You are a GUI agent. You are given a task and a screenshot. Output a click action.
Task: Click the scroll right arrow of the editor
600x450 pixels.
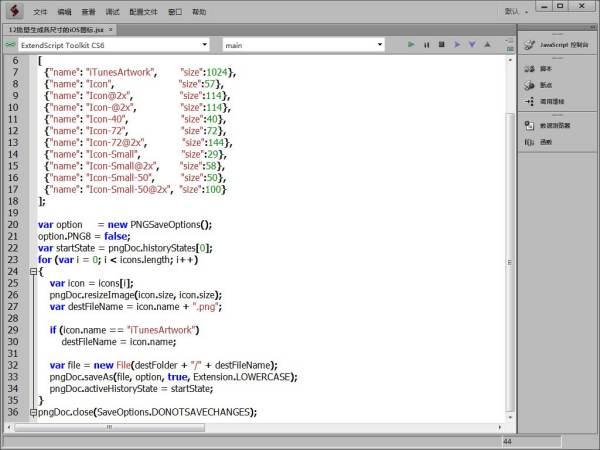click(x=499, y=427)
